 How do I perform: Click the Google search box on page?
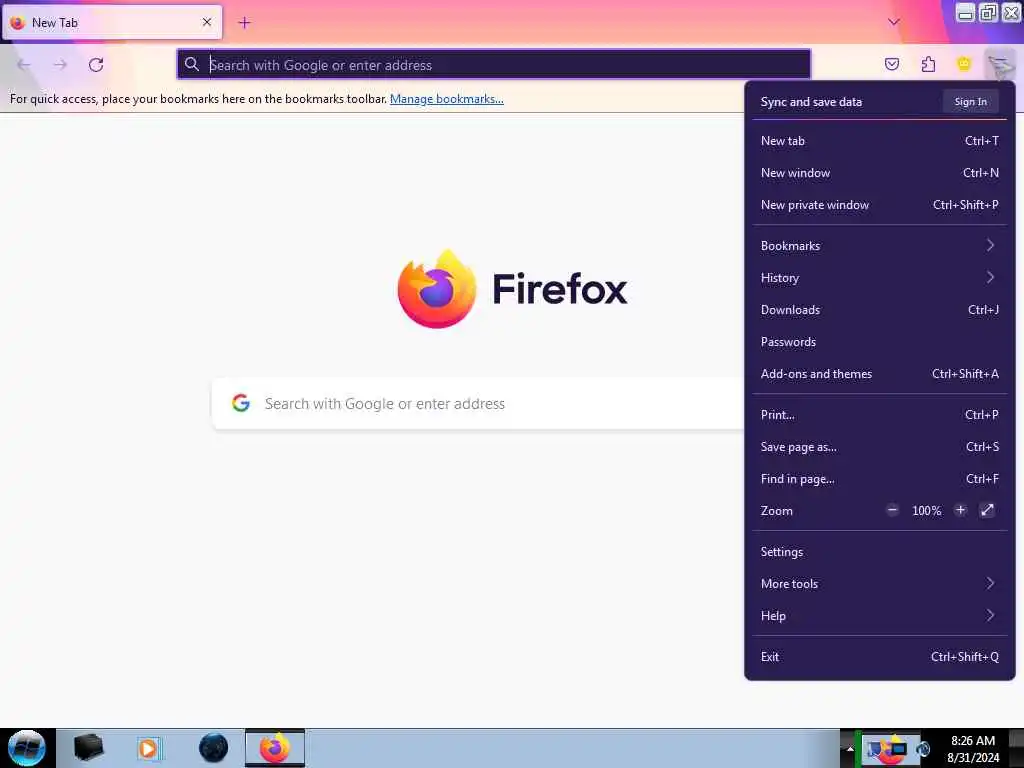(x=479, y=404)
